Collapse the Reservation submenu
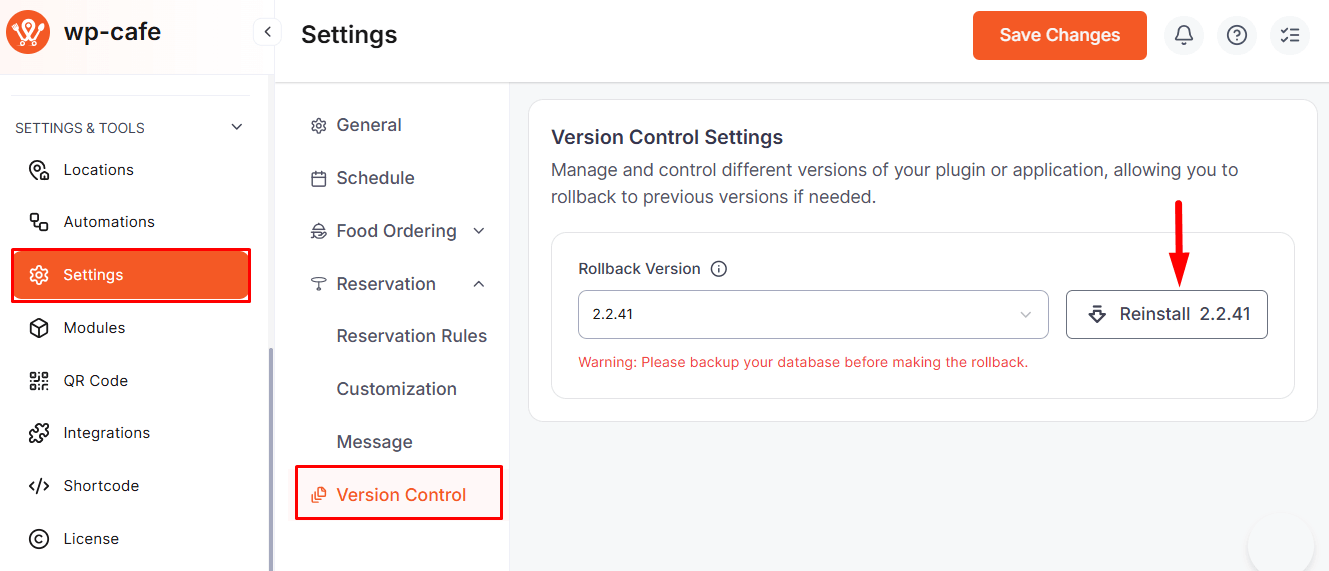 (x=479, y=284)
